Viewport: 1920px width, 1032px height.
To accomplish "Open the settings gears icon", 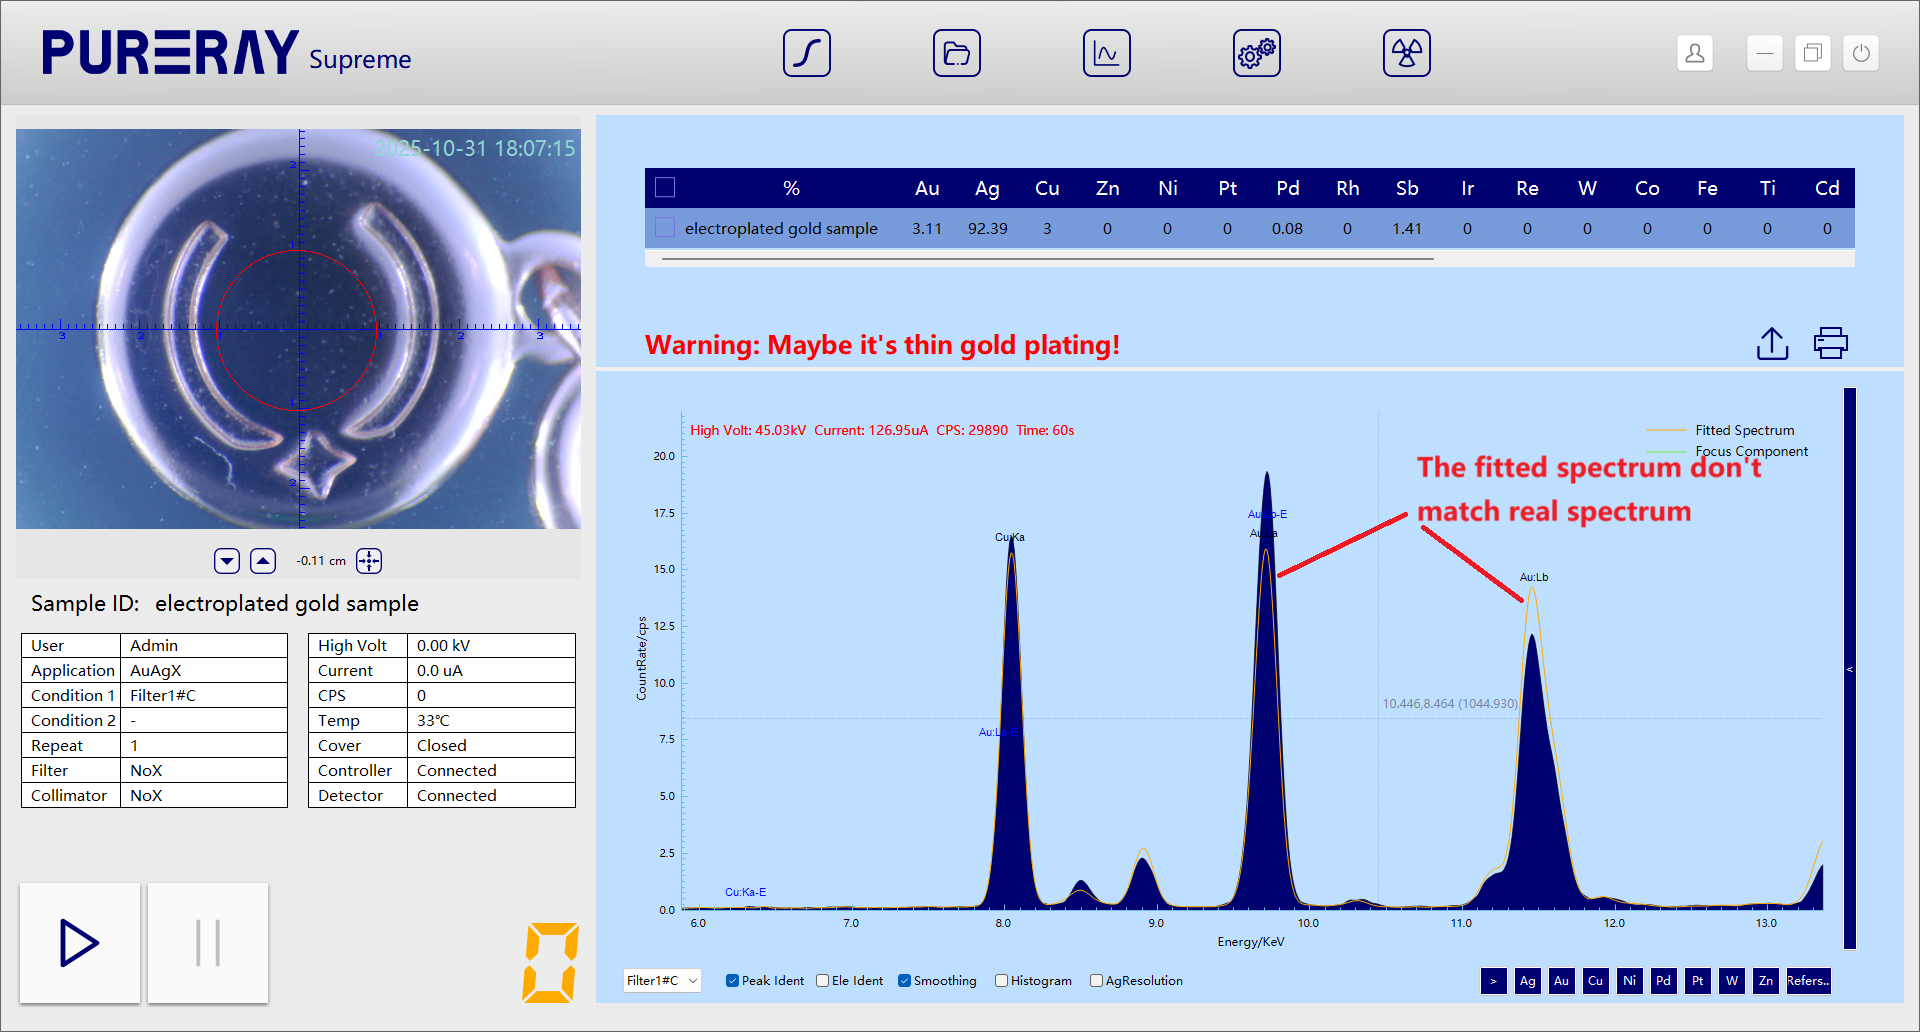I will [1256, 53].
